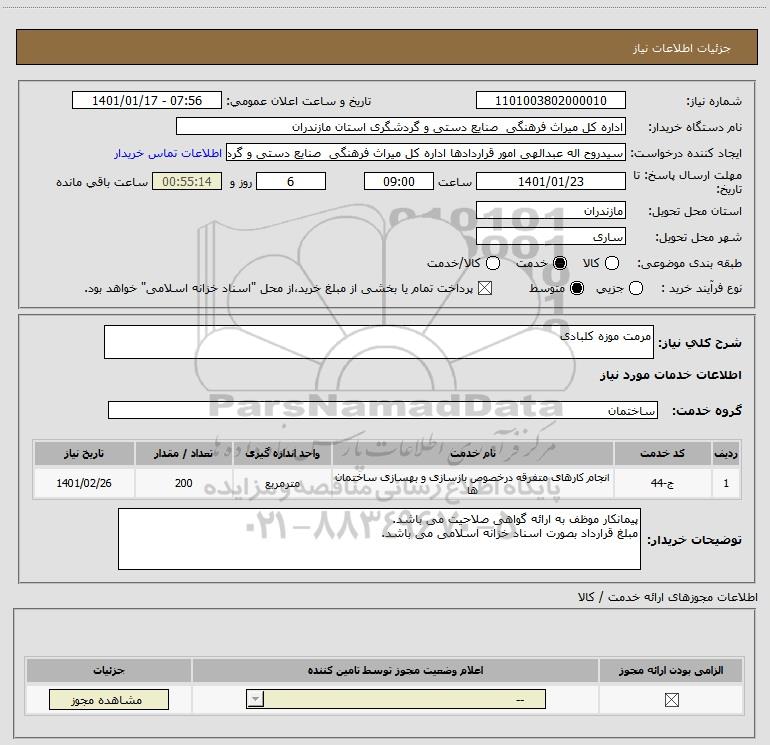Click the تعداد / مقدار column header

pyautogui.click(x=184, y=453)
